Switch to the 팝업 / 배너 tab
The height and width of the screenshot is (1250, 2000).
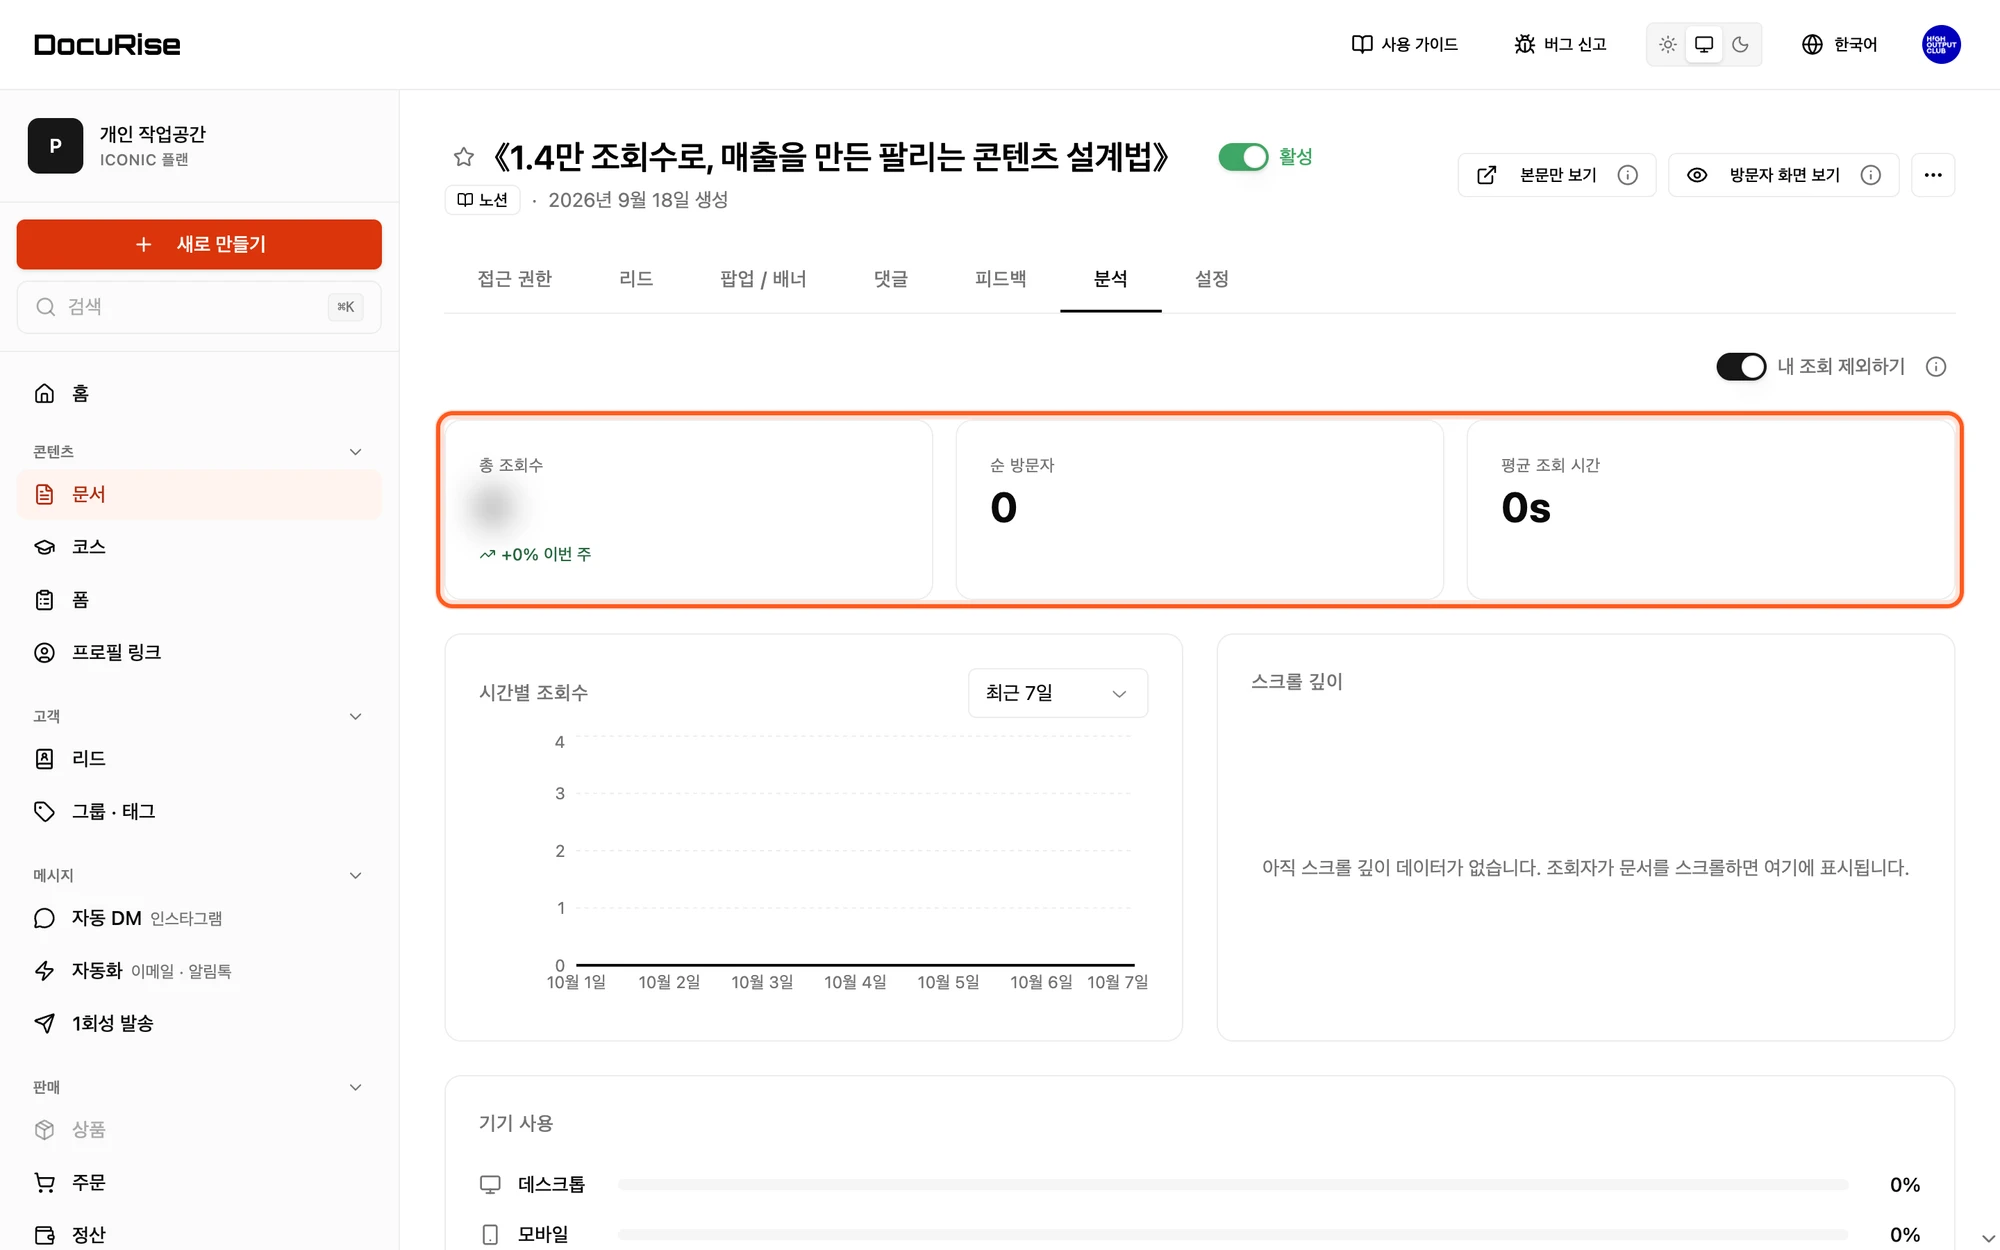(x=763, y=279)
